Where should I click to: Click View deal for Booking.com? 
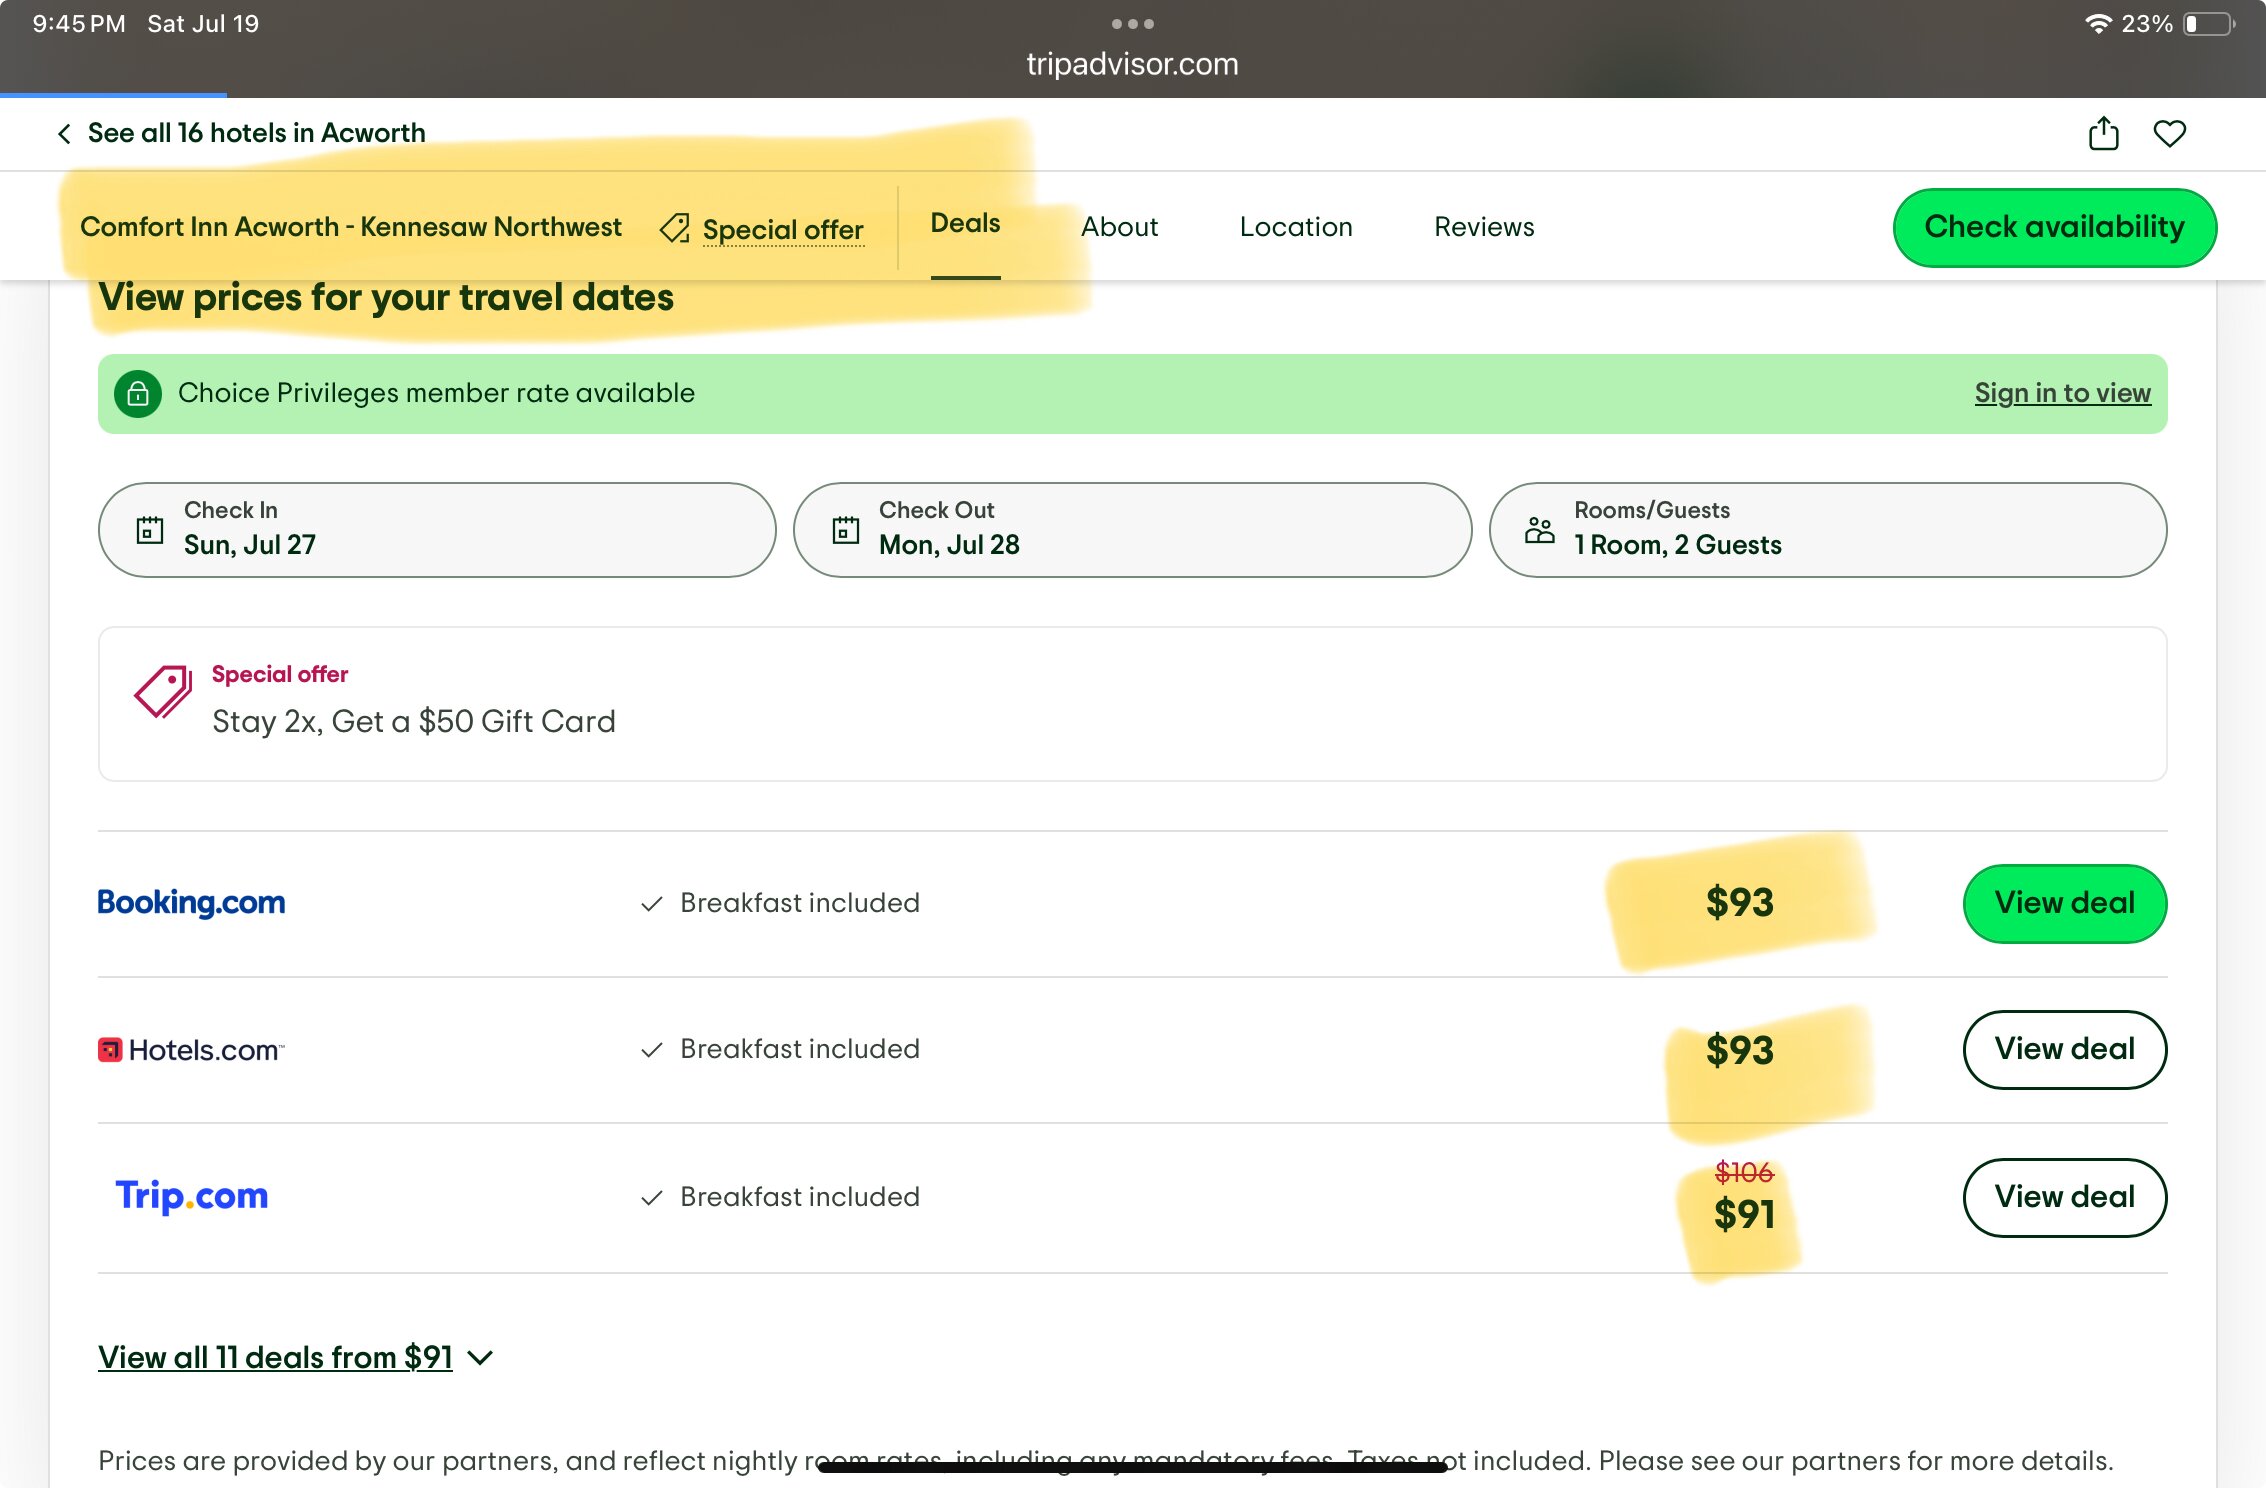[2064, 903]
